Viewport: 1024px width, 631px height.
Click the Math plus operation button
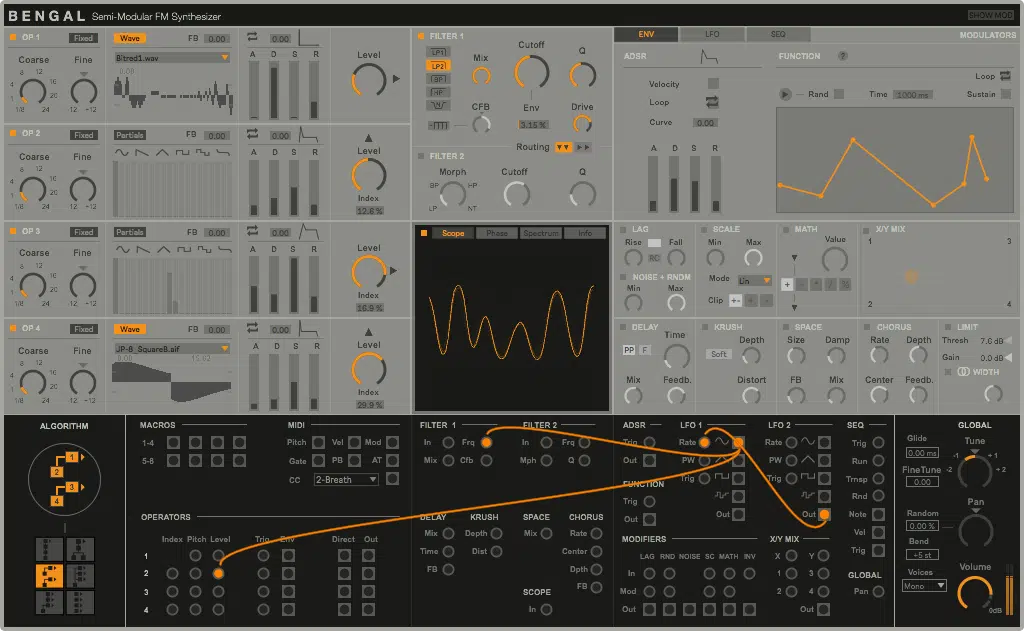787,285
